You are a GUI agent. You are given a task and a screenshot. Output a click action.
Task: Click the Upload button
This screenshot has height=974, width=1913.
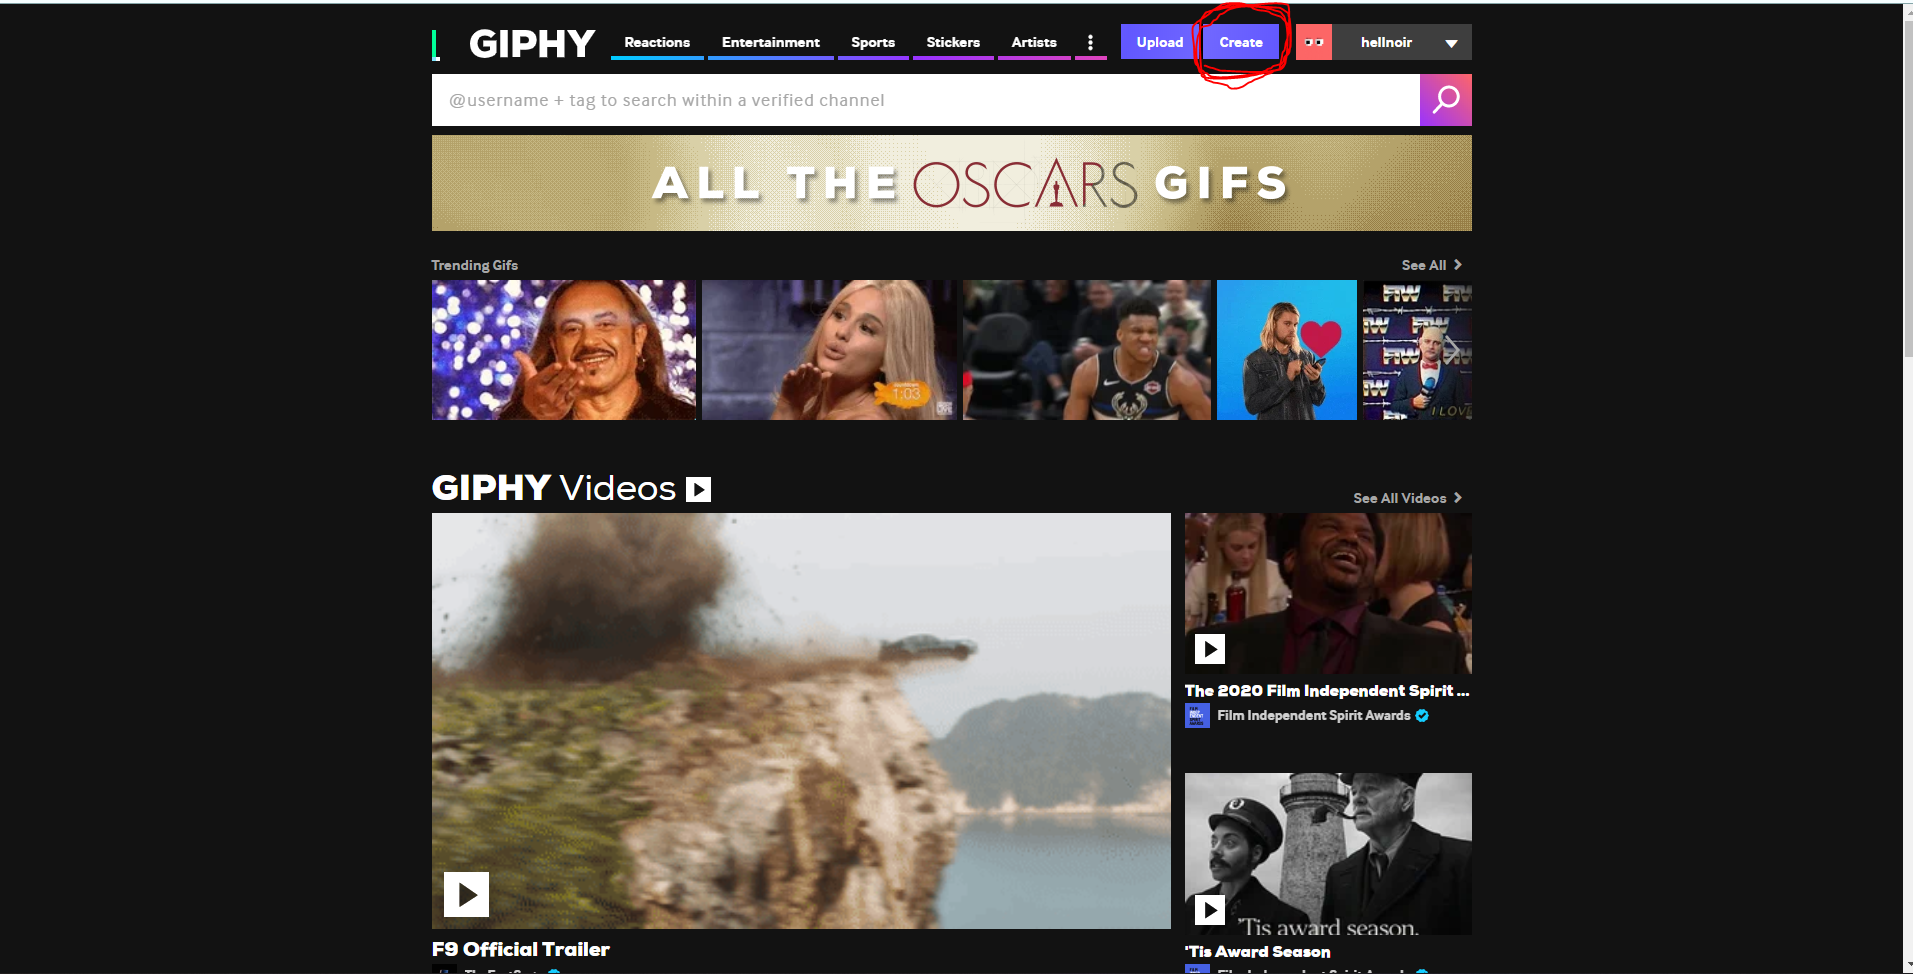1159,42
